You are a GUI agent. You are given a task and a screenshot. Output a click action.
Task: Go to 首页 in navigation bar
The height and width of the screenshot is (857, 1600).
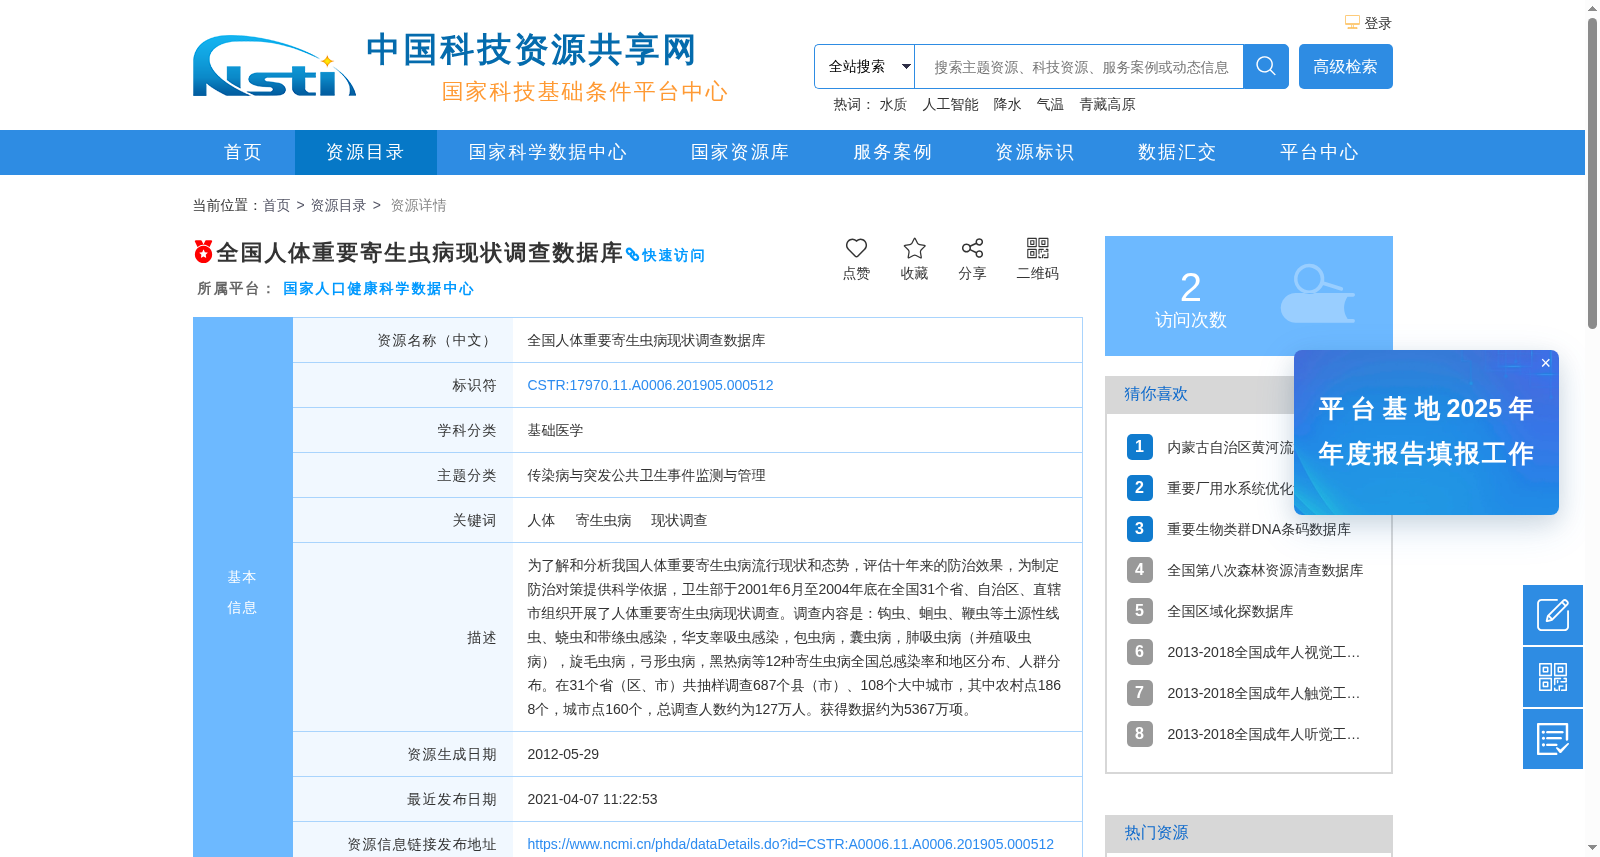pyautogui.click(x=243, y=152)
